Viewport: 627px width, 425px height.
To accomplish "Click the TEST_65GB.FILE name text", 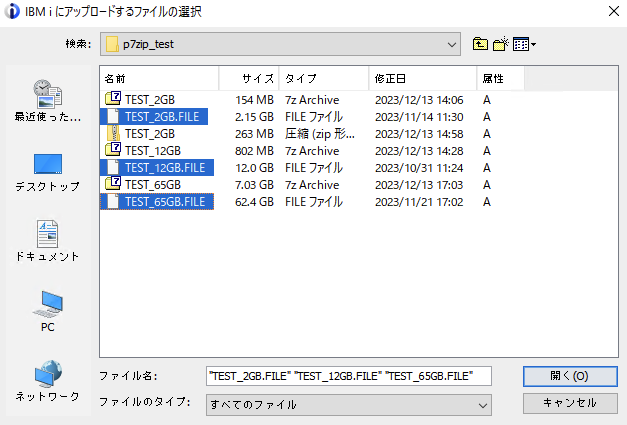I will point(165,202).
